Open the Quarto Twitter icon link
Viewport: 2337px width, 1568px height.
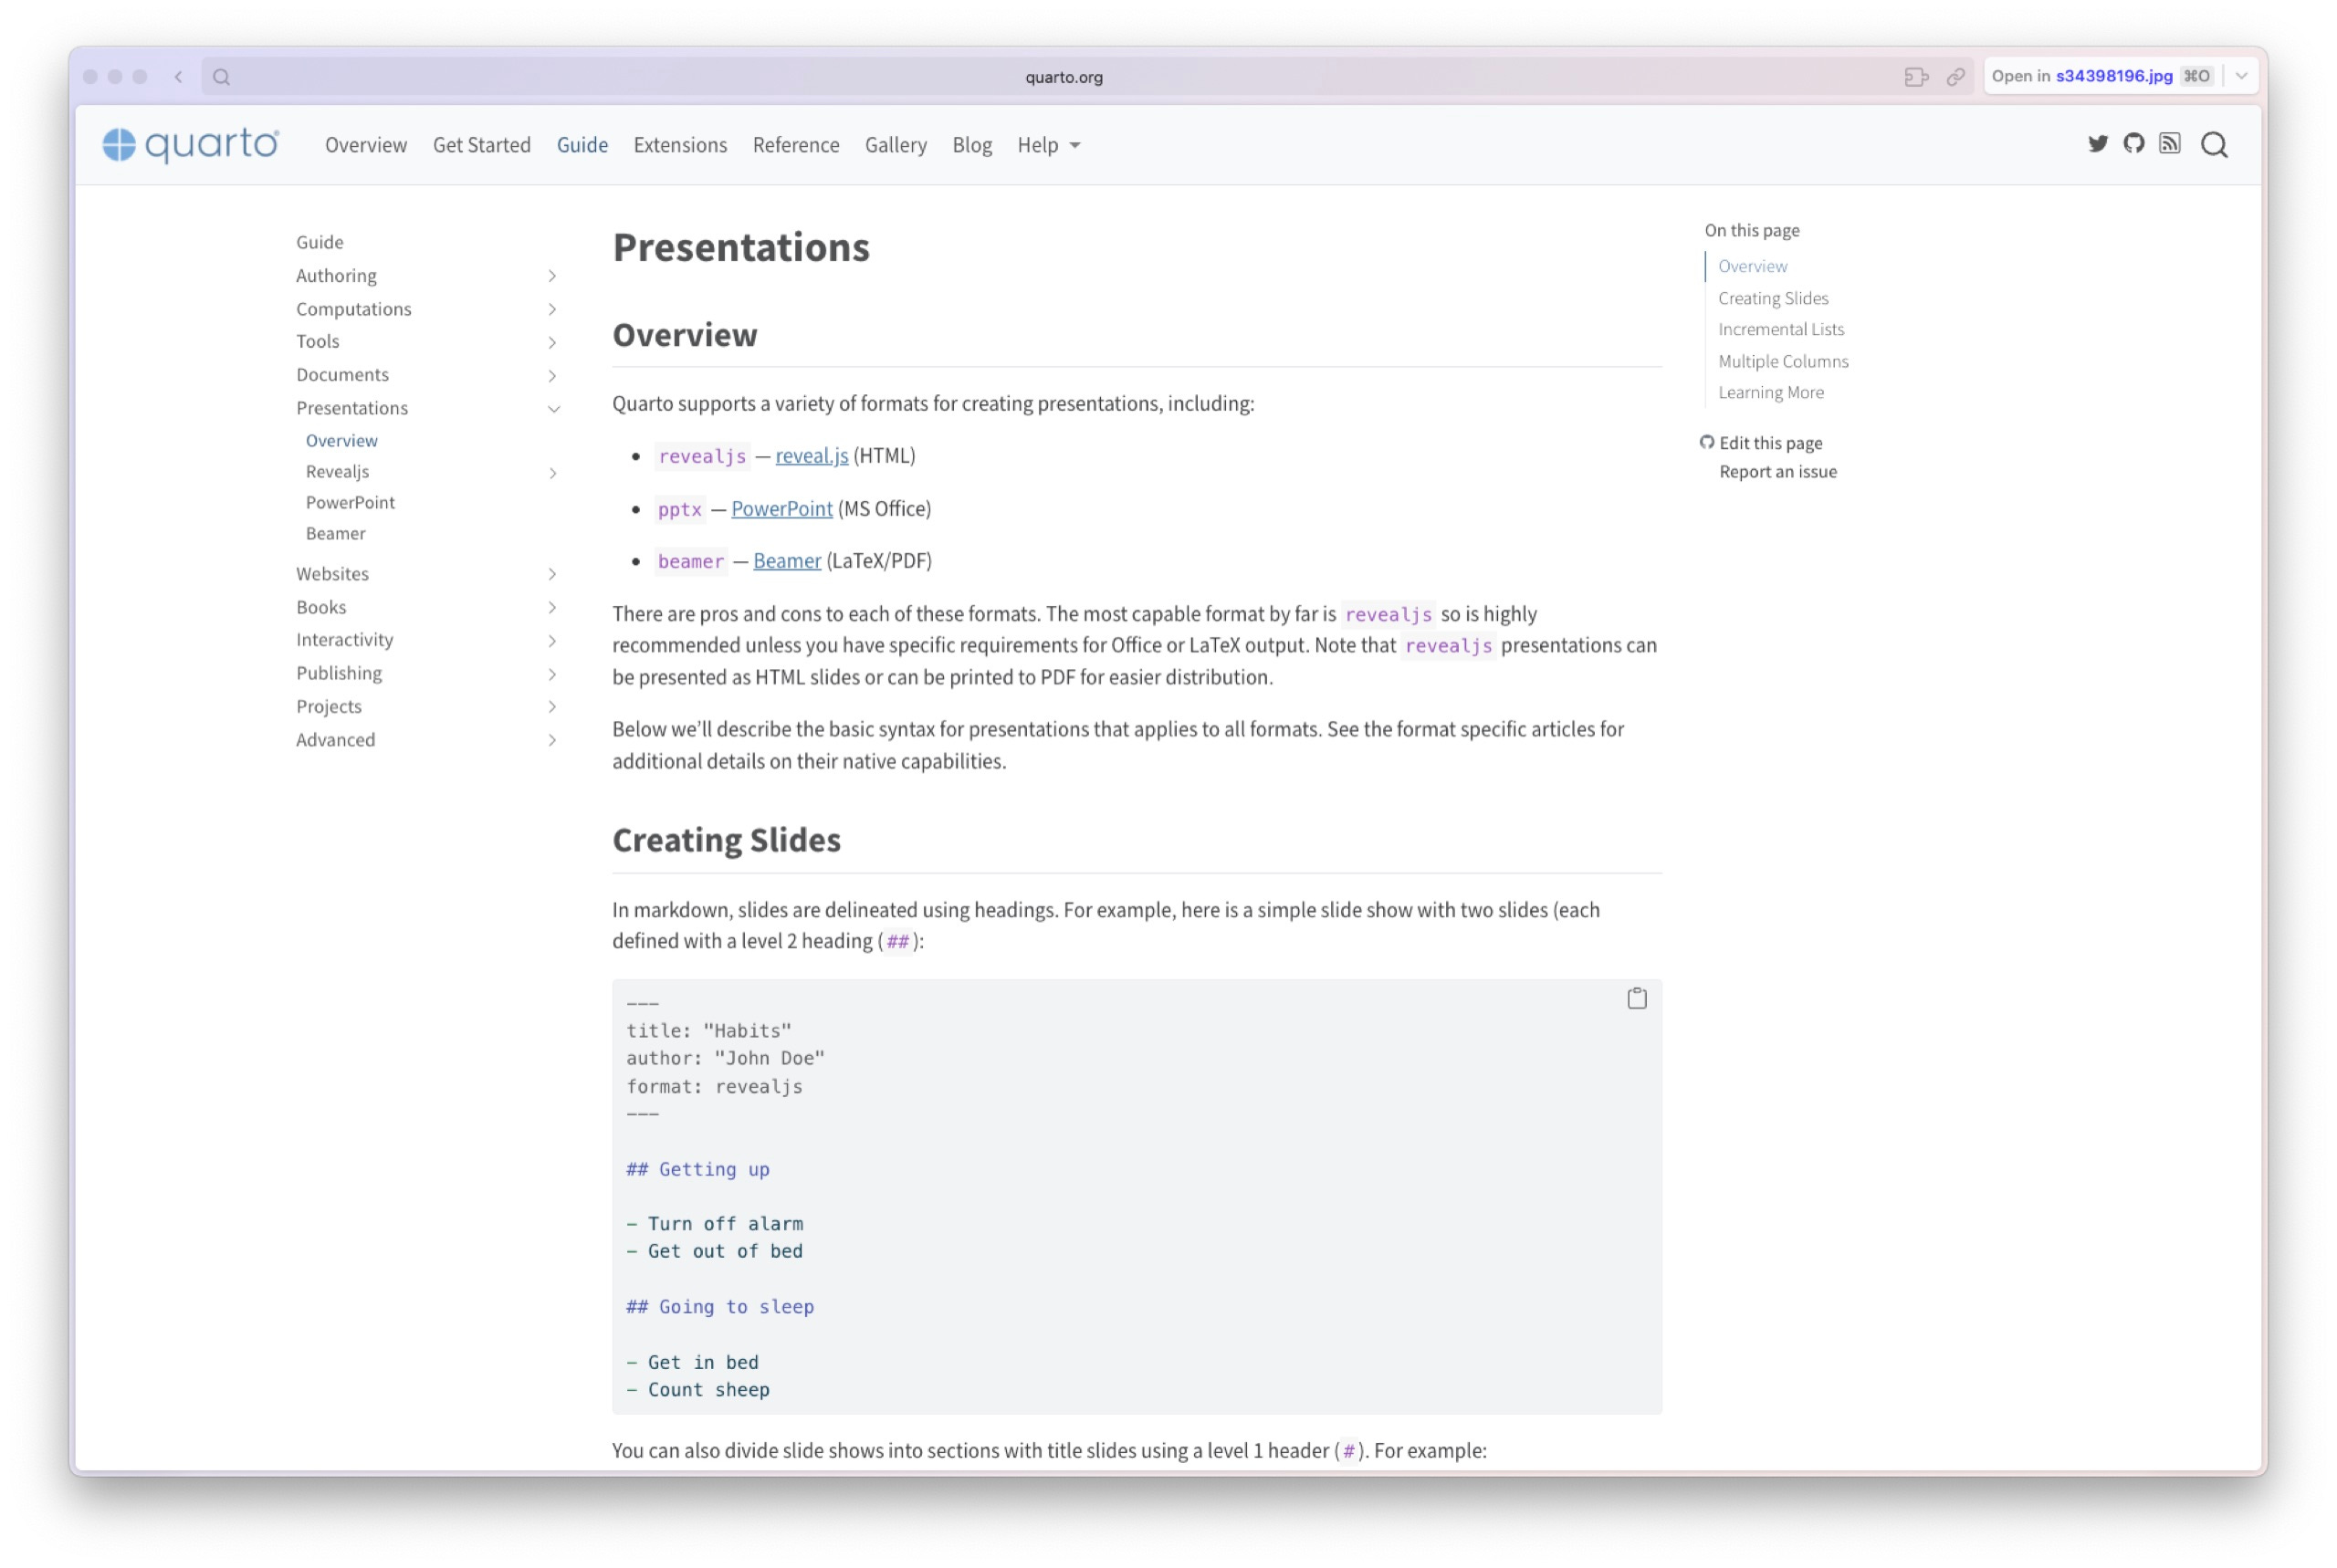(x=2097, y=144)
